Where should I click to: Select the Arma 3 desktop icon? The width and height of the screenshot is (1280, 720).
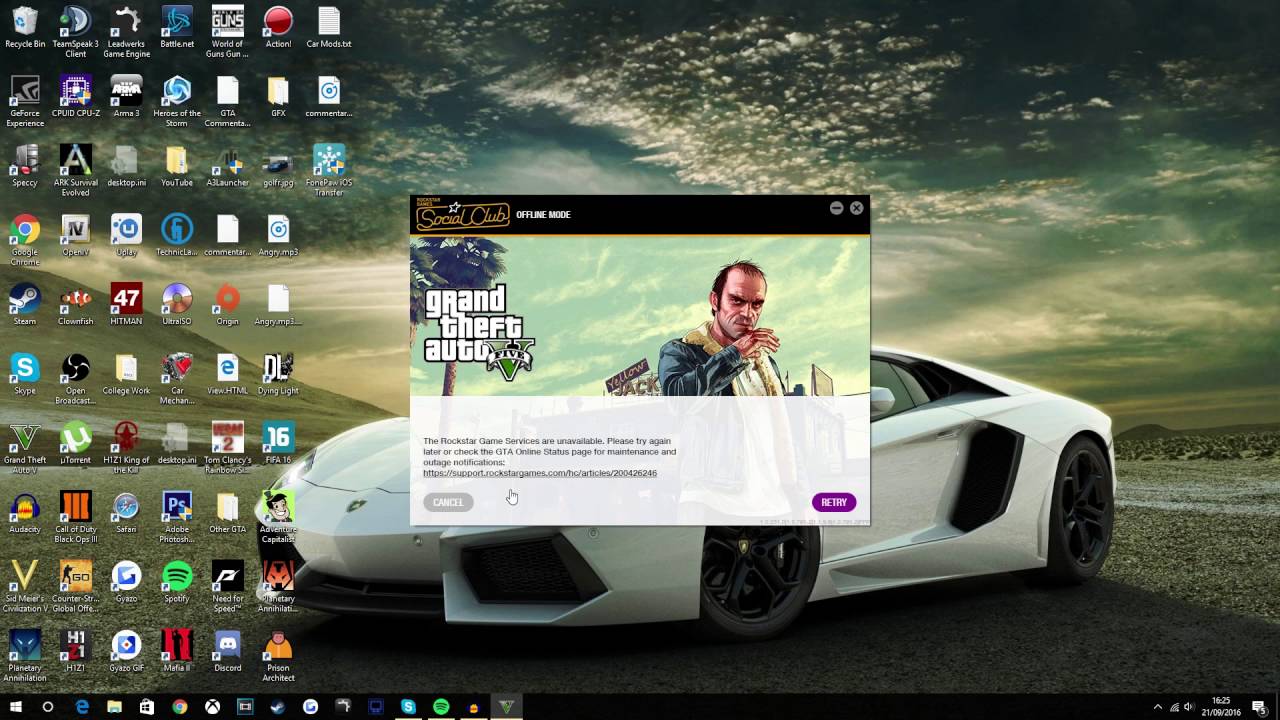coord(127,97)
